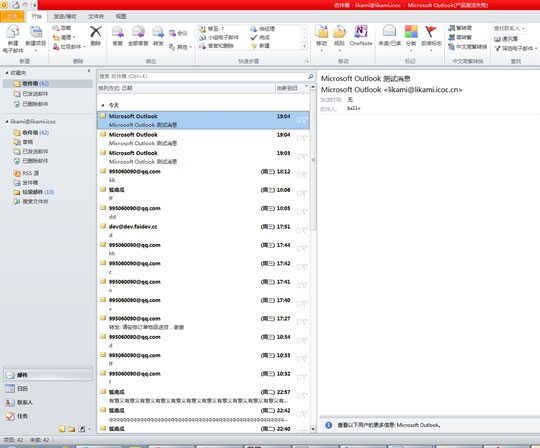Toggle flag on the 18:06 email
This screenshot has height=448, width=540.
click(x=304, y=194)
